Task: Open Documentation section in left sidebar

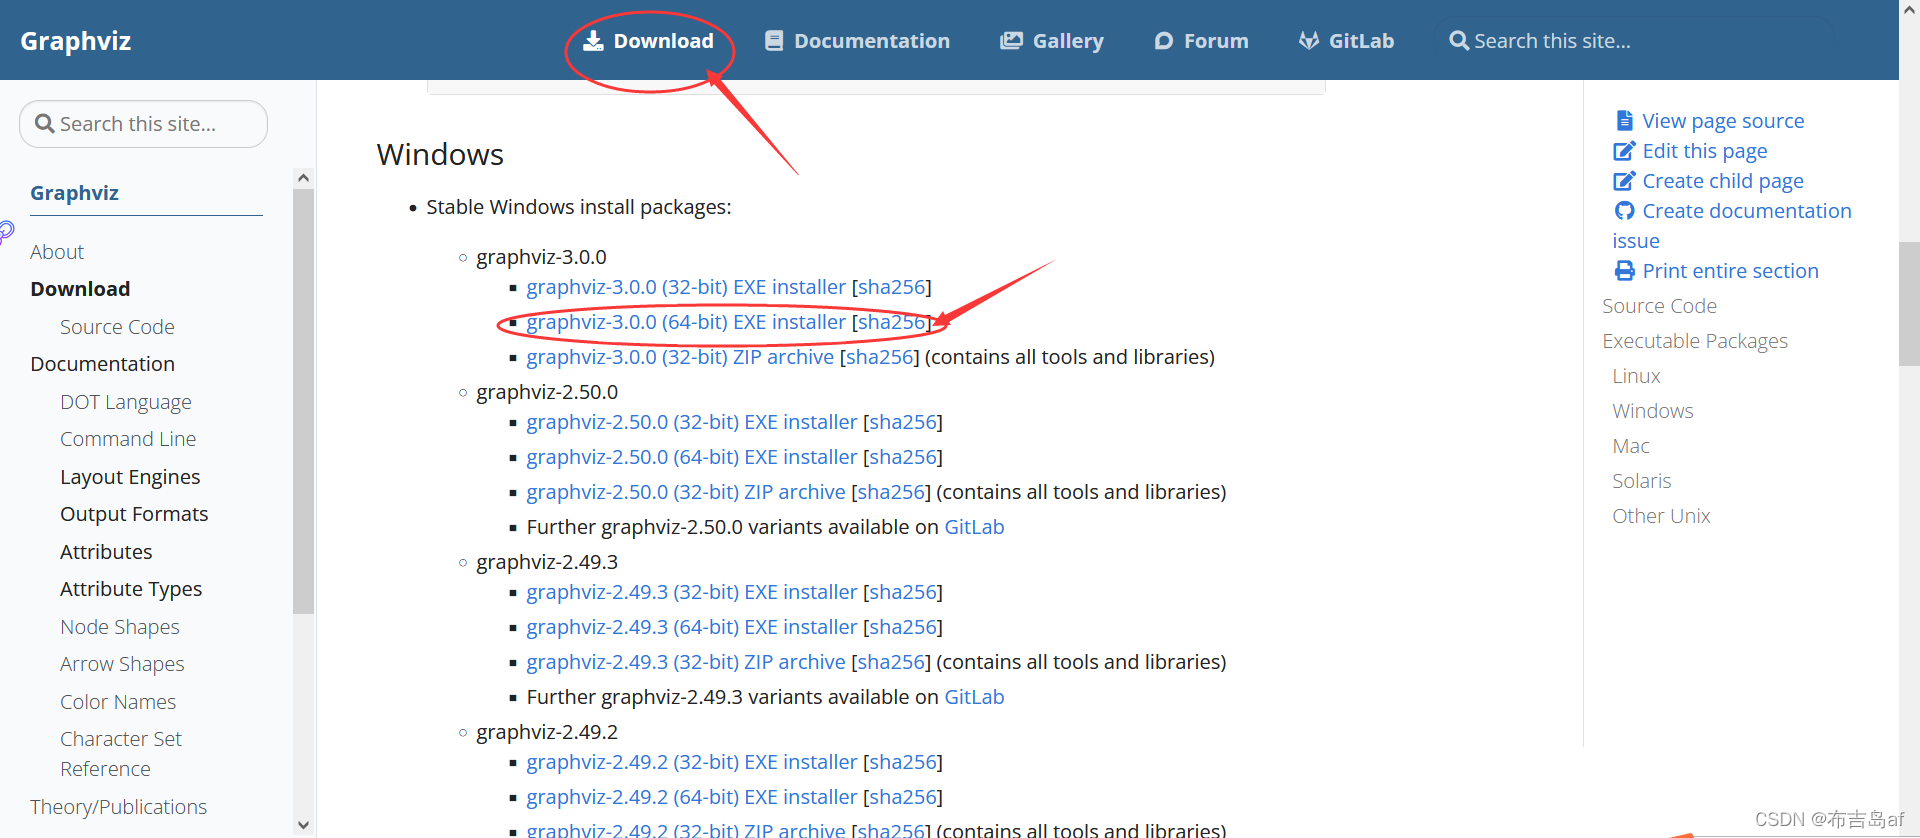Action: click(x=102, y=364)
